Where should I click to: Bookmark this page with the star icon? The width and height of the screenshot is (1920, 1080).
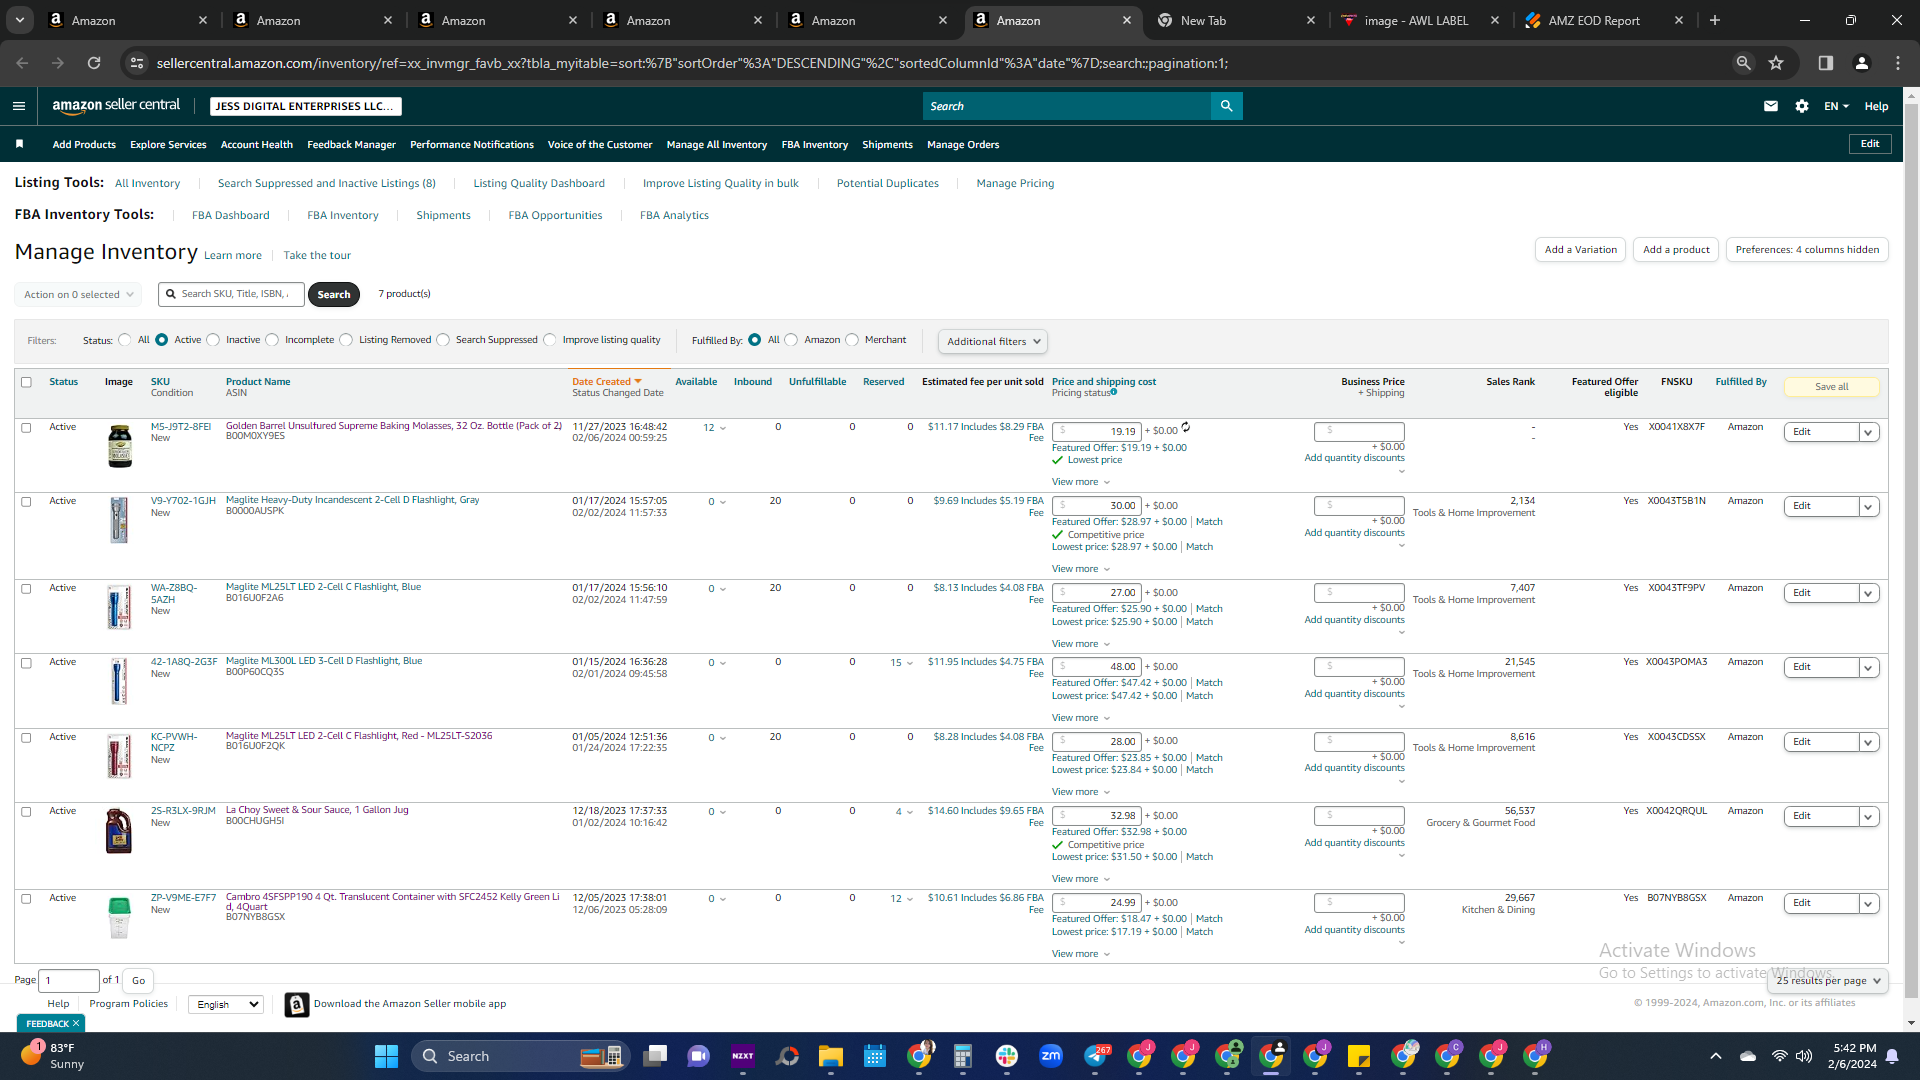1776,63
